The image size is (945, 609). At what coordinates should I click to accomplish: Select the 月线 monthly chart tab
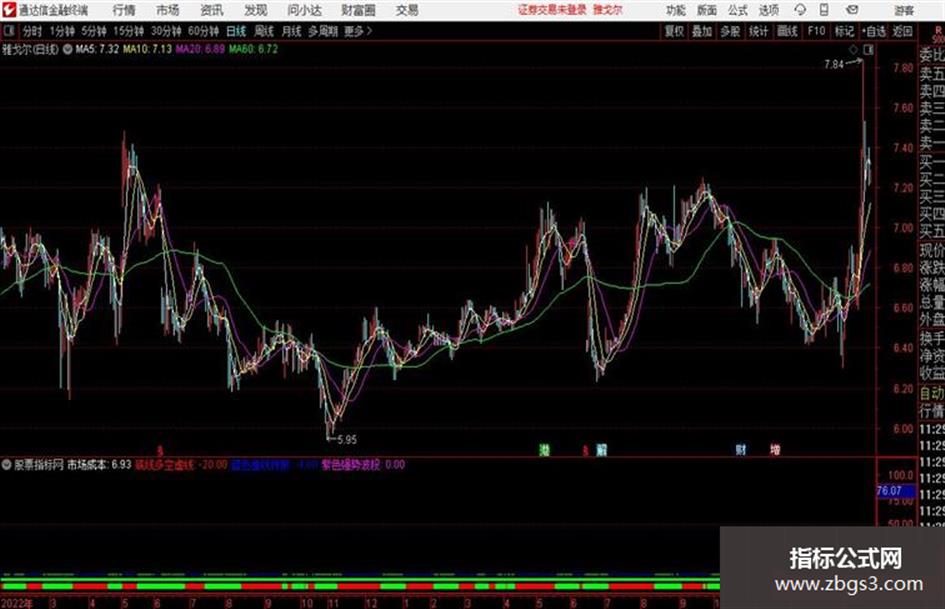(x=291, y=31)
